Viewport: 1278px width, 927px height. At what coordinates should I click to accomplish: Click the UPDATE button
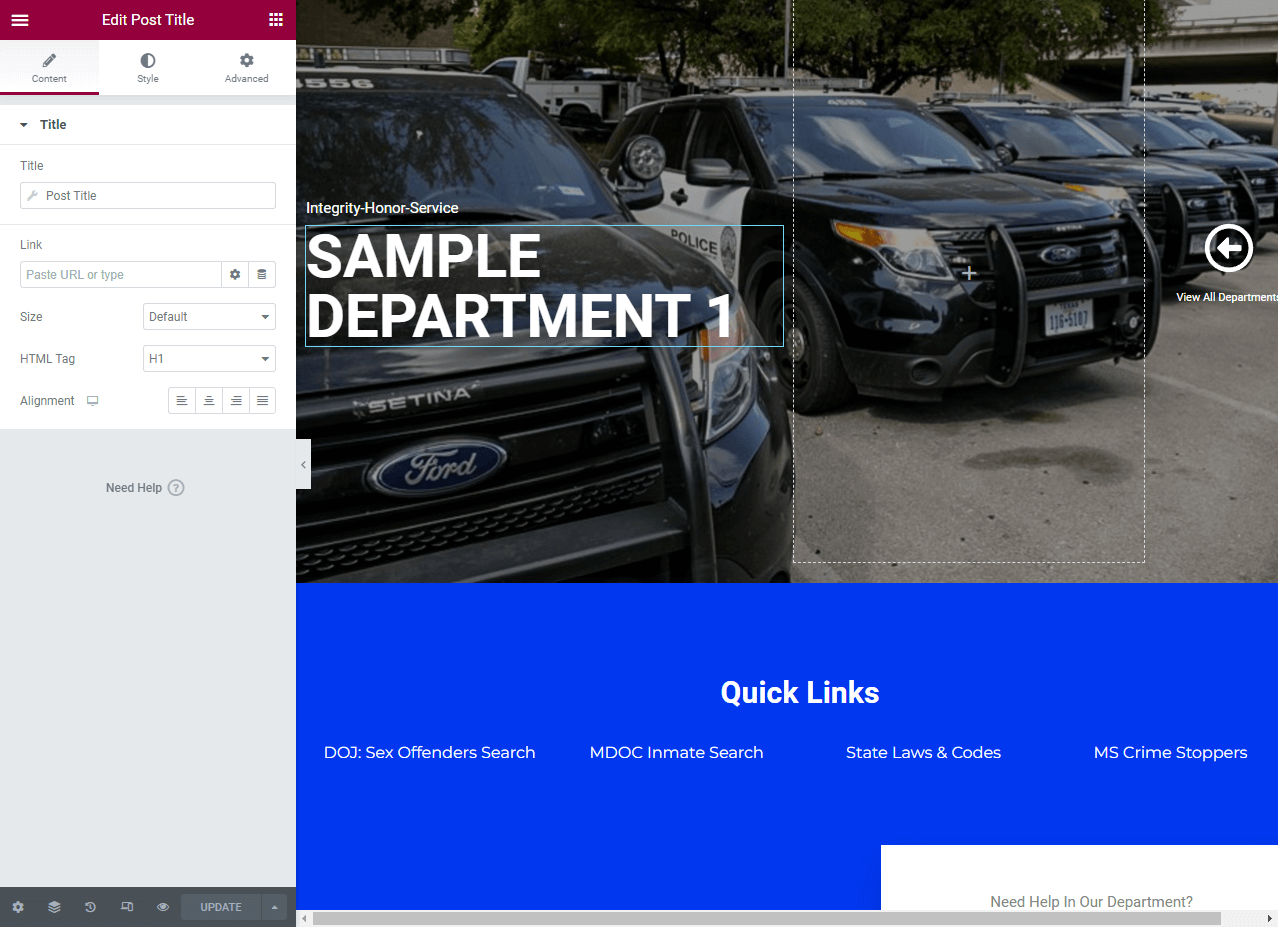(x=221, y=907)
